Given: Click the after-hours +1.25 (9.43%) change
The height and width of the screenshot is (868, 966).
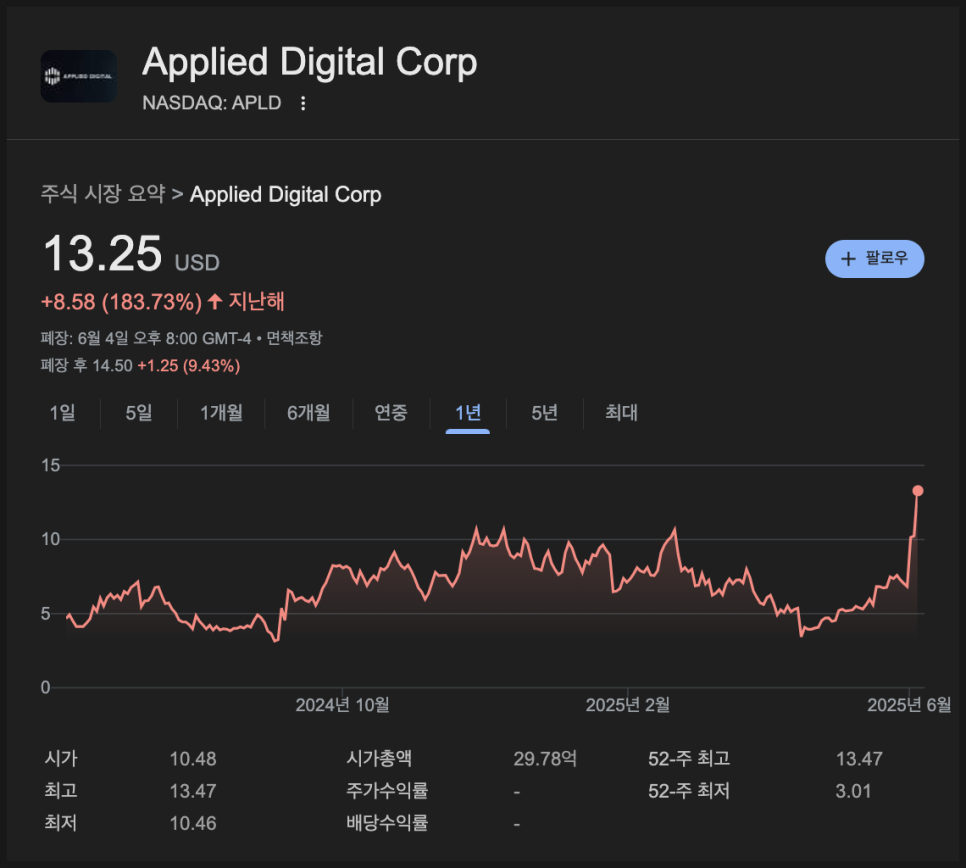Looking at the screenshot, I should (x=189, y=366).
